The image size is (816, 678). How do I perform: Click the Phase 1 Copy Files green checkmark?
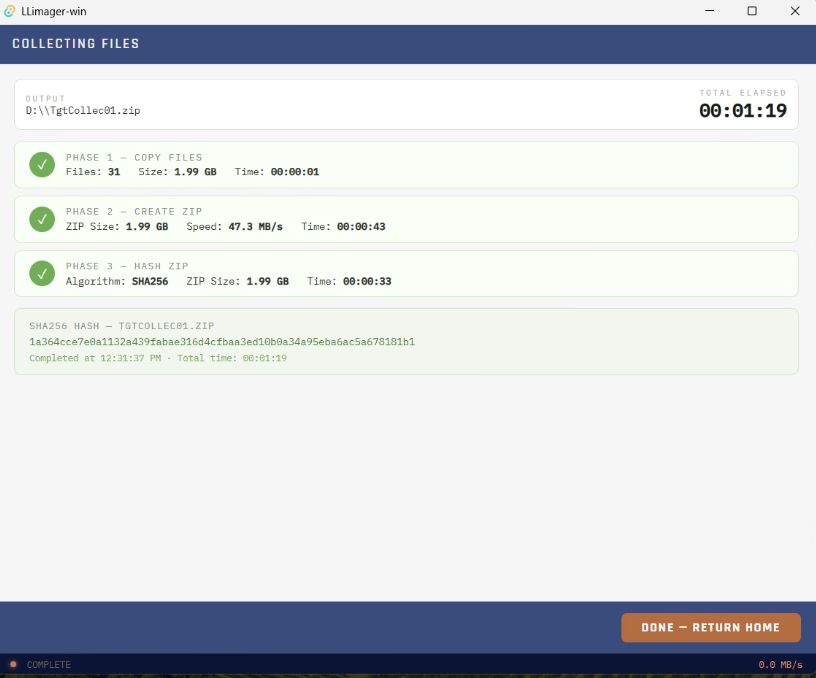pos(42,164)
